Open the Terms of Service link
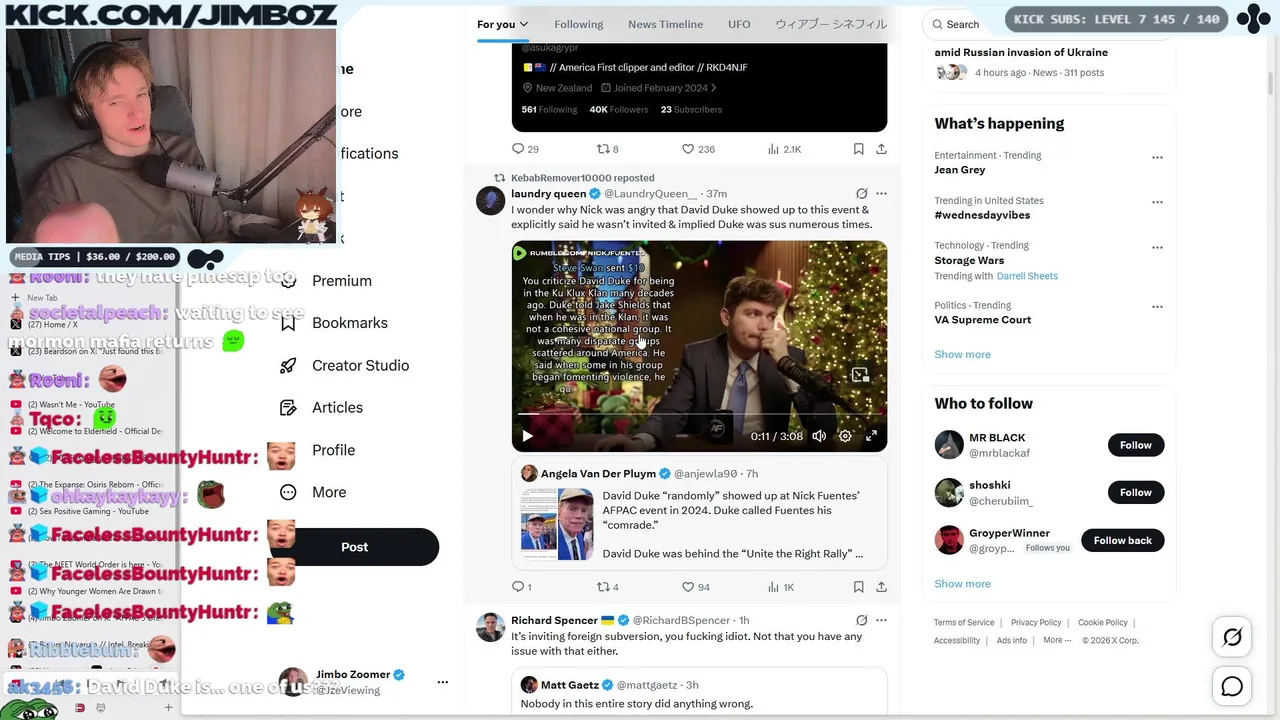Viewport: 1280px width, 720px height. [964, 623]
